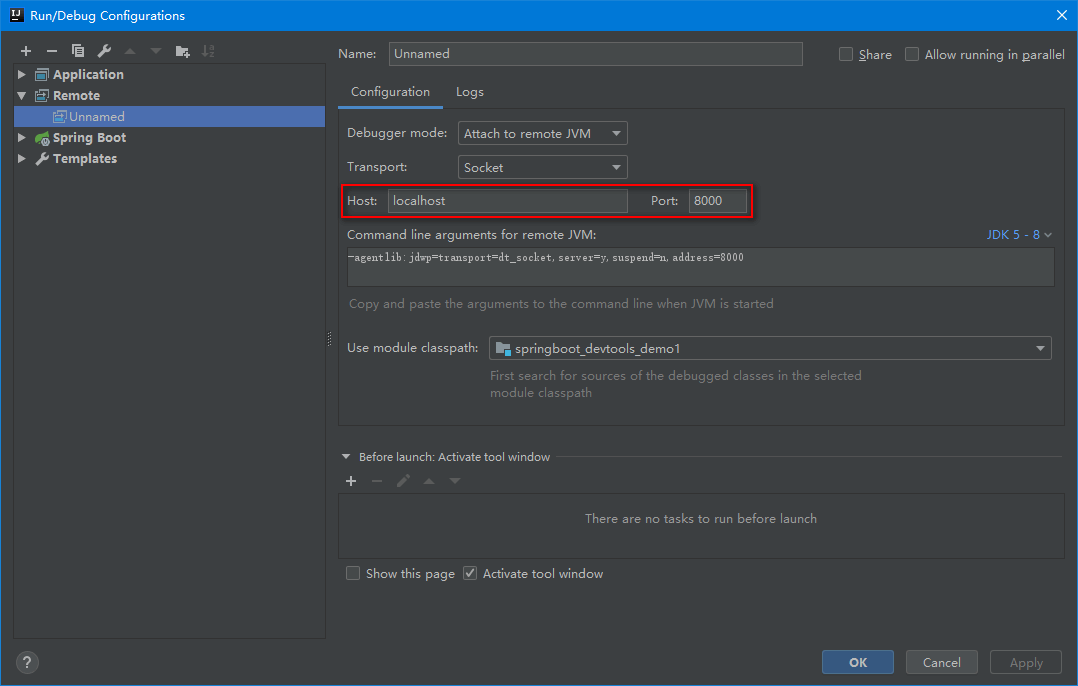1078x686 pixels.
Task: Click the wrench Edit Defaults icon
Action: tap(104, 51)
